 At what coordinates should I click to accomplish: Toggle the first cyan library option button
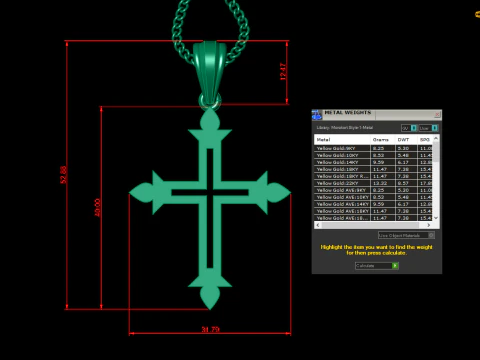tap(414, 128)
